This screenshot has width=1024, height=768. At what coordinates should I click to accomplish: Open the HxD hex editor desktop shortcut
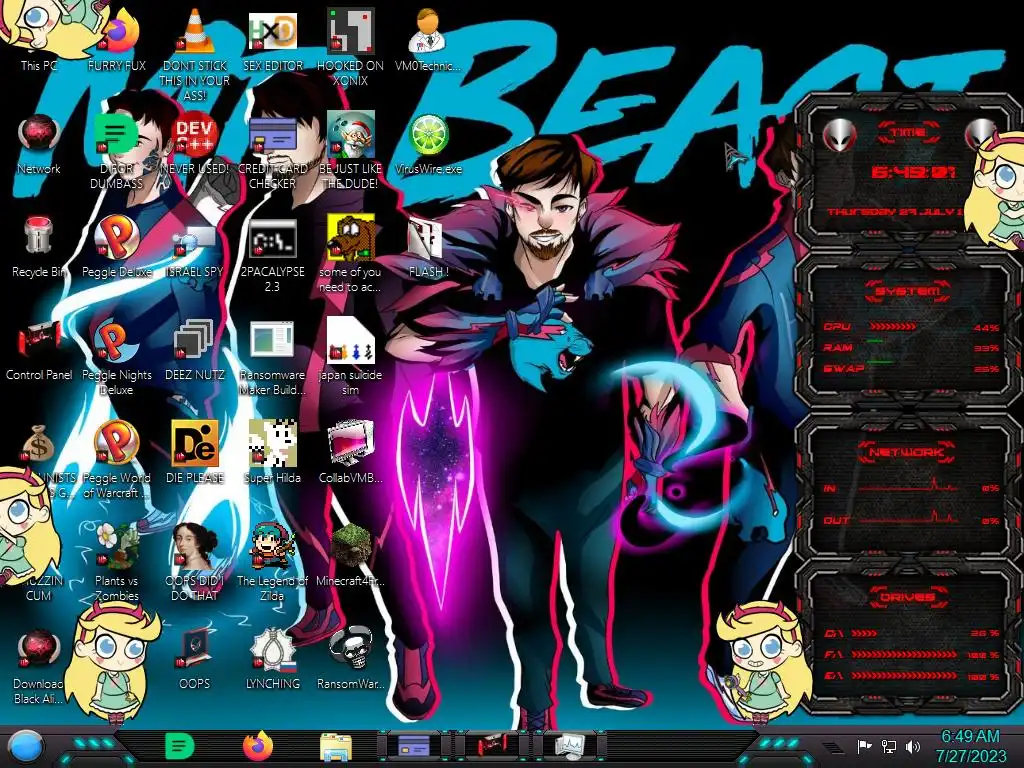[x=272, y=33]
